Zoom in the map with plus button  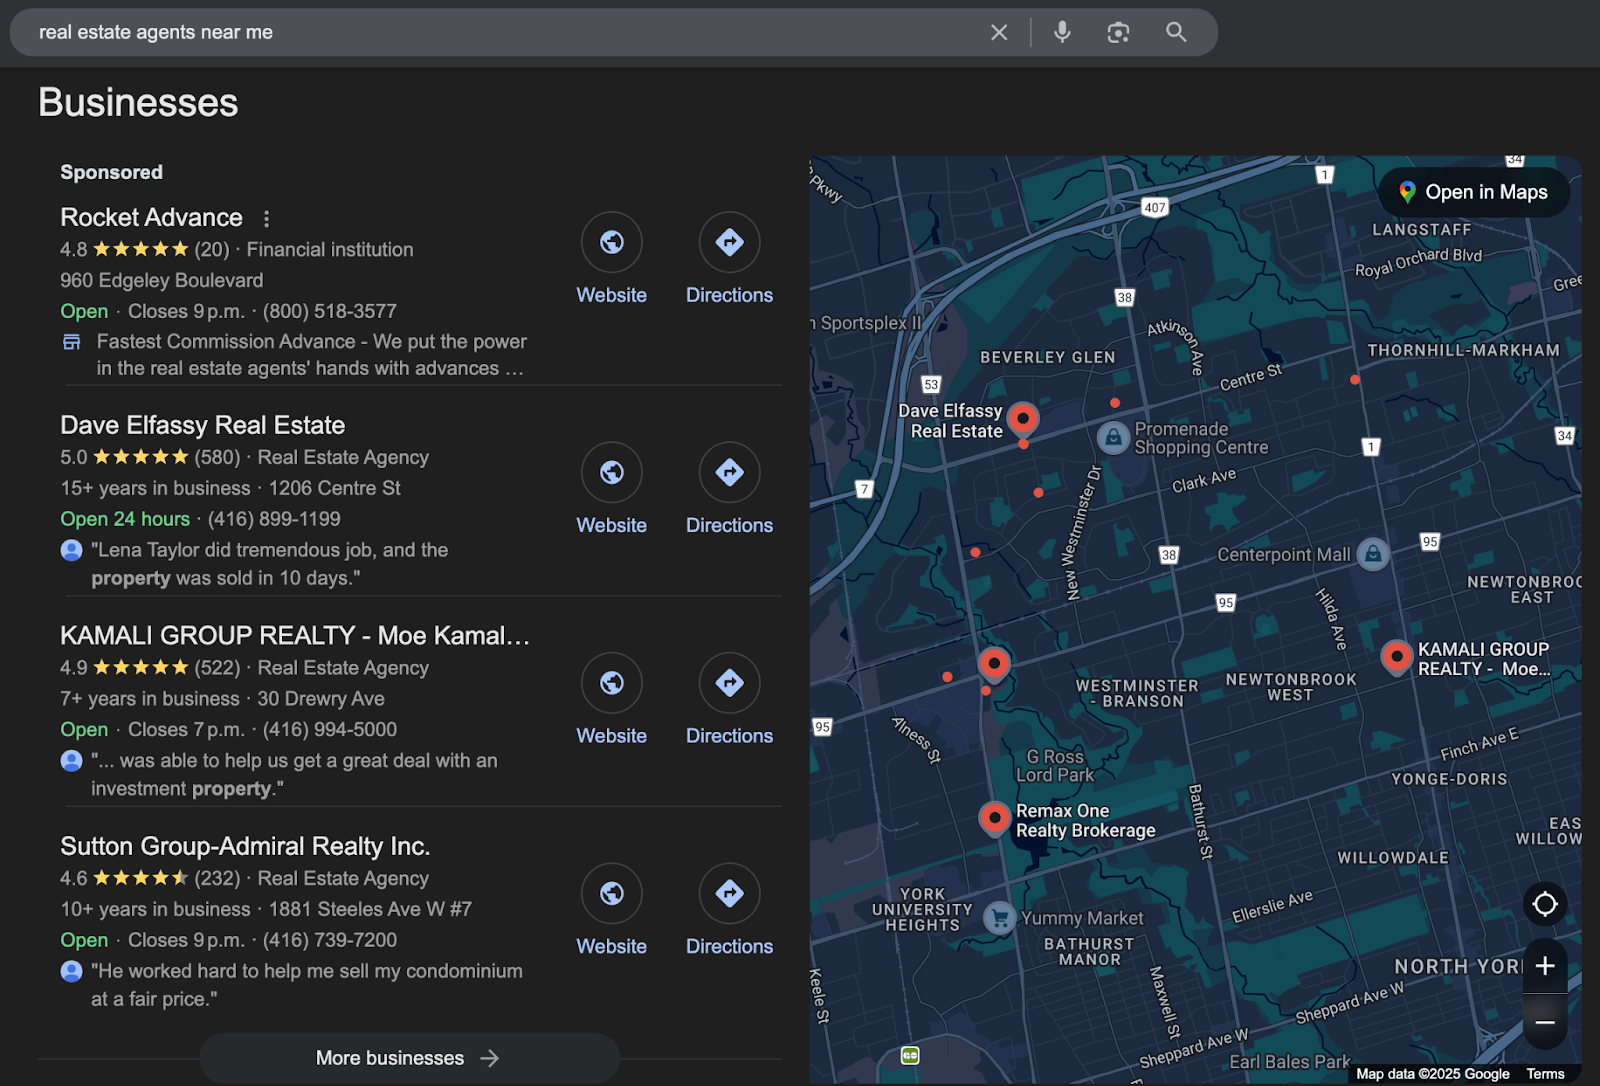tap(1545, 966)
